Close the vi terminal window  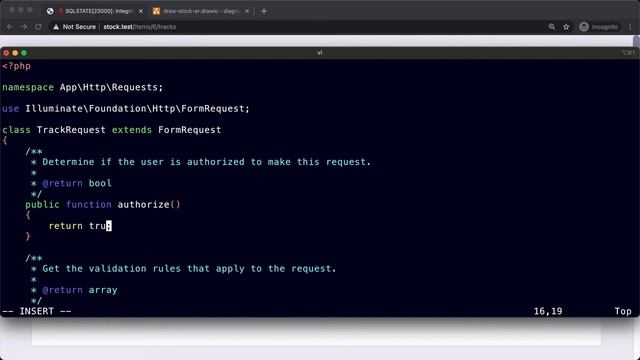pos(6,53)
